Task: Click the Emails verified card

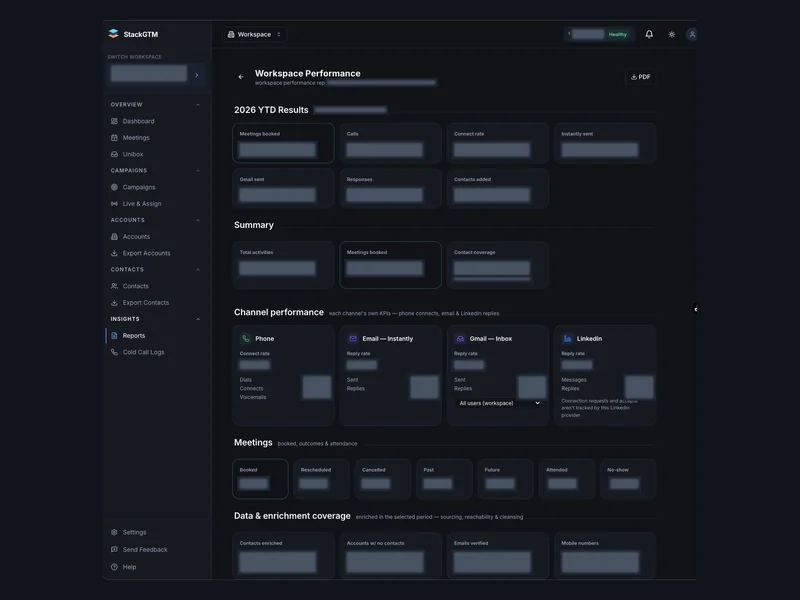Action: tap(497, 556)
